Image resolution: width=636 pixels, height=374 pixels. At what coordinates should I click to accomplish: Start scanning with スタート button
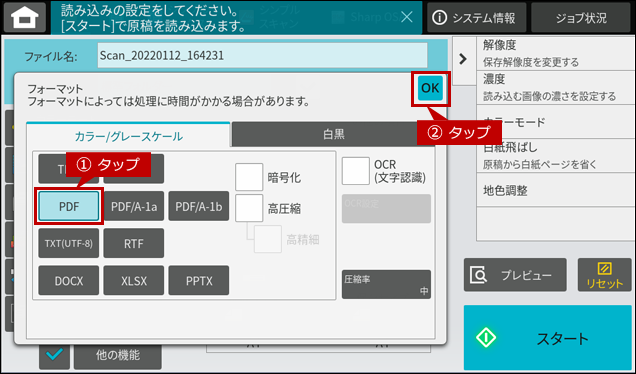click(x=548, y=338)
